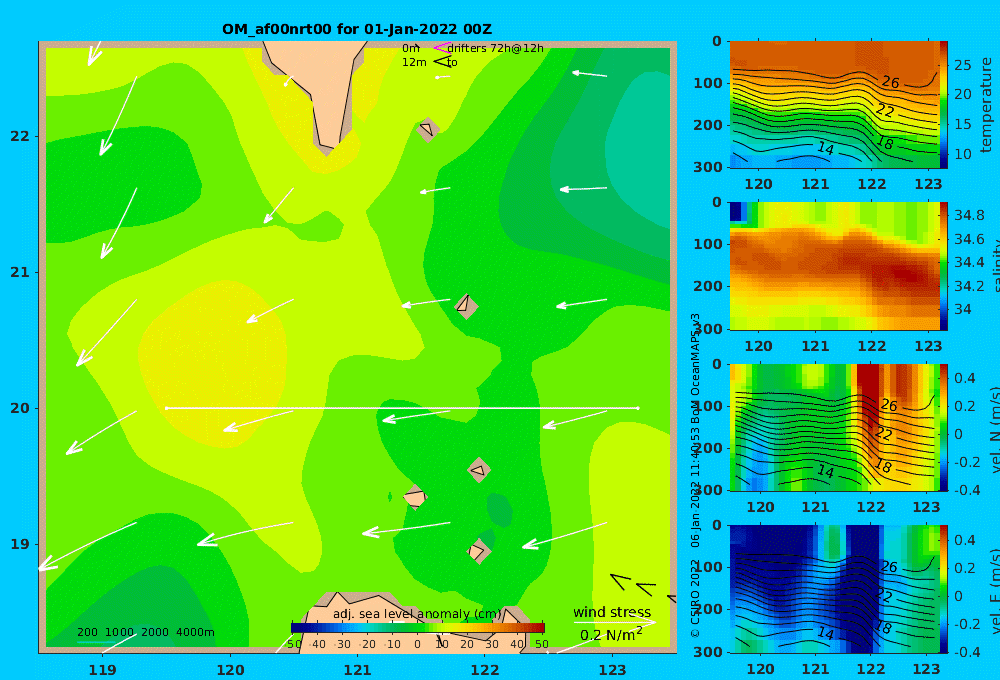
Task: Click the black 12m arrow legend symbol
Action: 442,62
